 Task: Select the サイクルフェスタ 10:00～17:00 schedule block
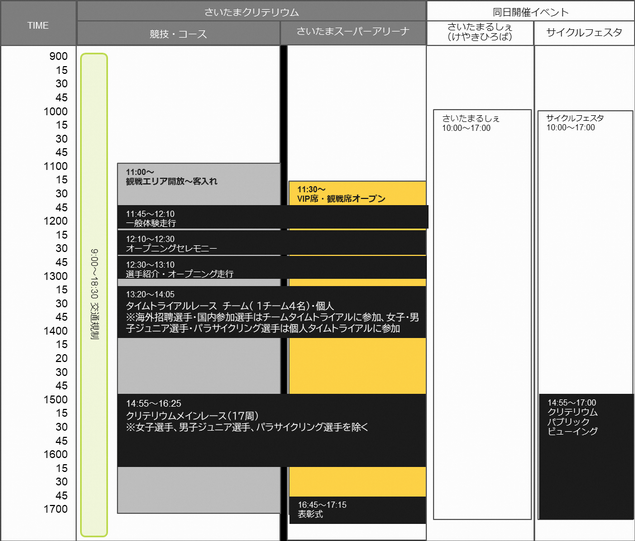pyautogui.click(x=584, y=250)
